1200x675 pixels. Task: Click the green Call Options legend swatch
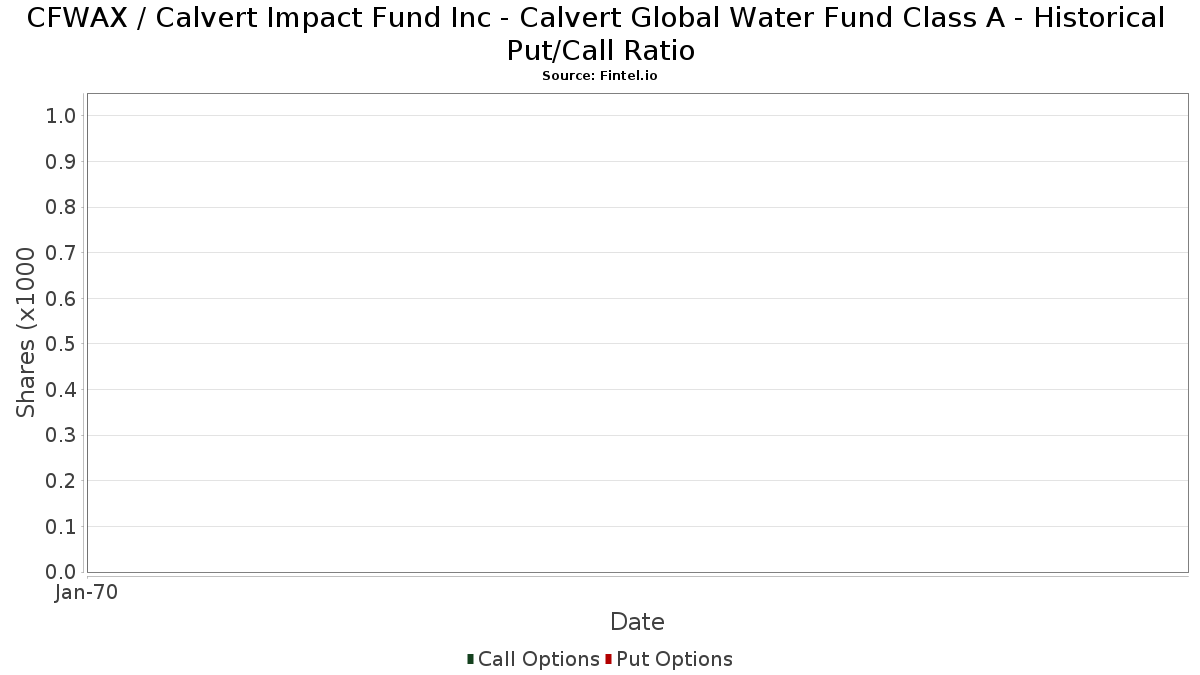tap(470, 659)
